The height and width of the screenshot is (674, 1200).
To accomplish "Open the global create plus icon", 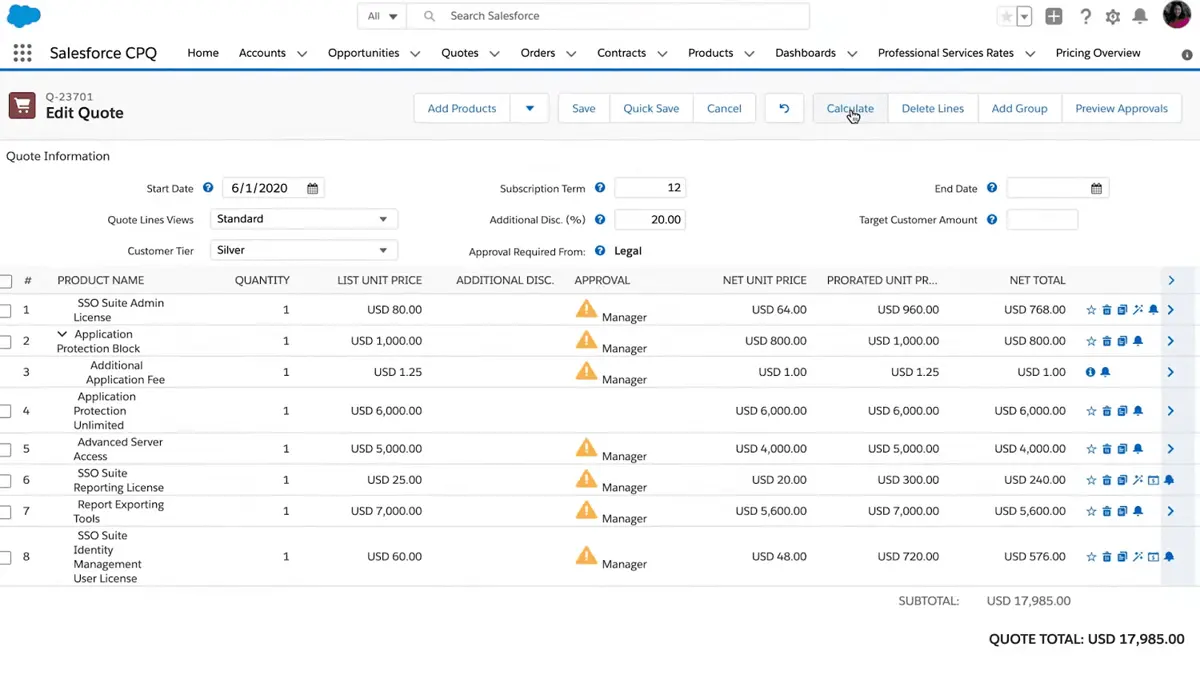I will point(1054,17).
